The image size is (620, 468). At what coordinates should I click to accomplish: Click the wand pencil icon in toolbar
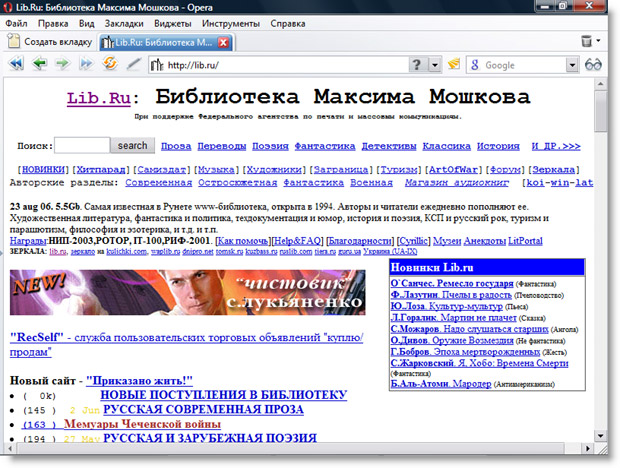tap(134, 64)
